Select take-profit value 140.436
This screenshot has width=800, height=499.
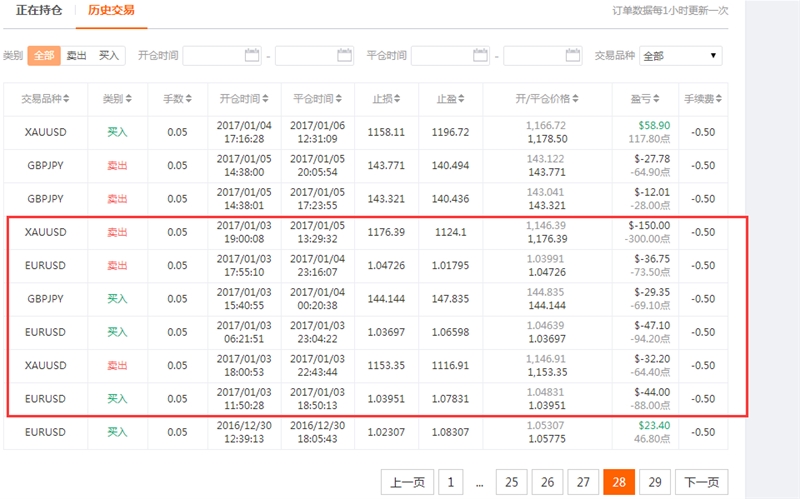[x=450, y=199]
